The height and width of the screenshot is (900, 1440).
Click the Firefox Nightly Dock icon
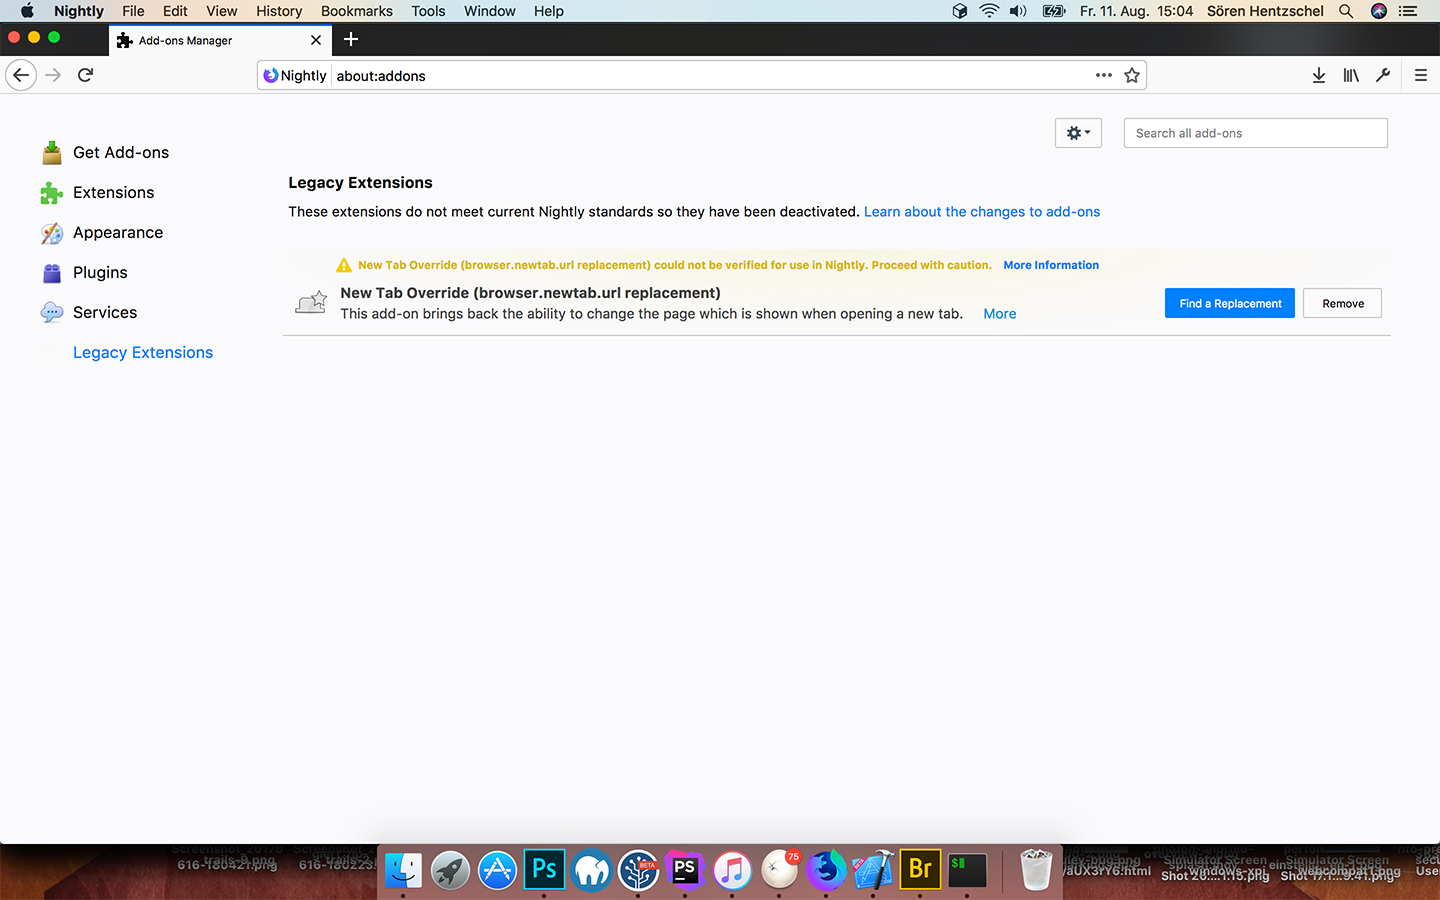826,870
